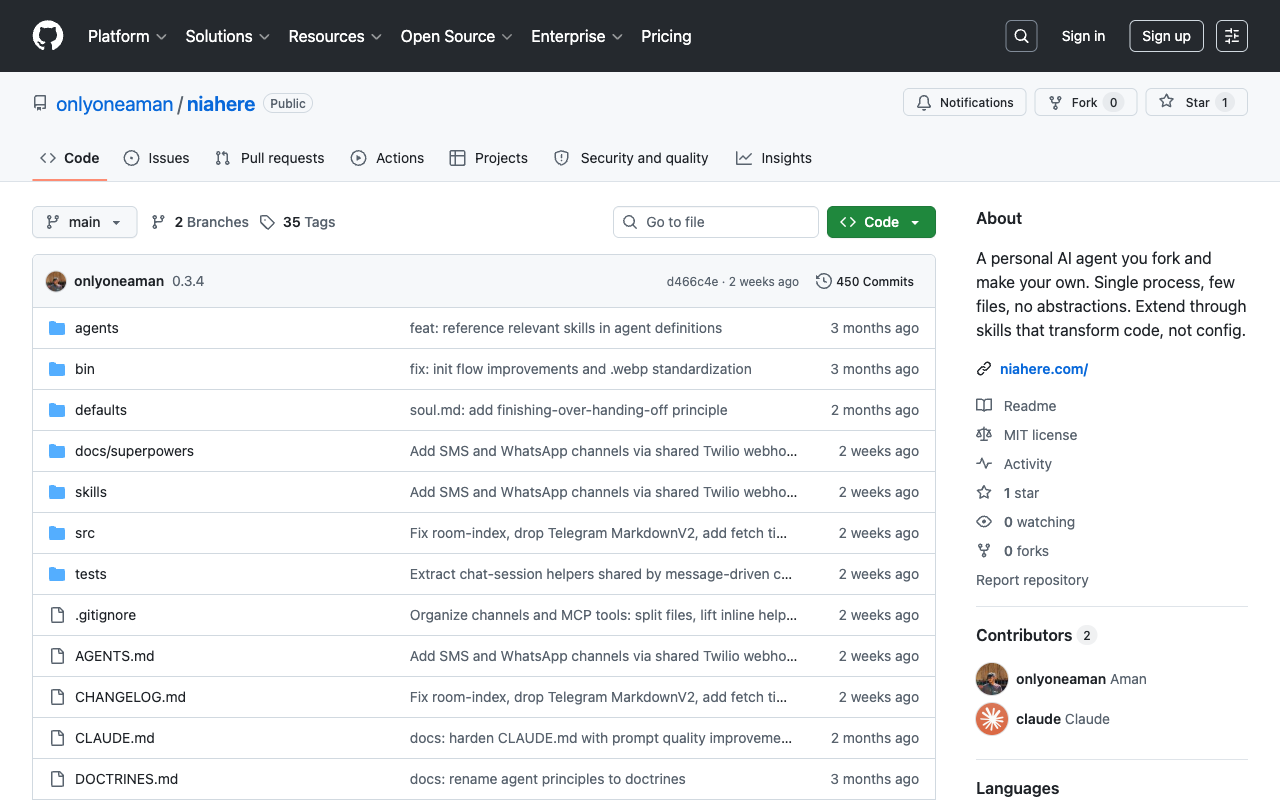The width and height of the screenshot is (1280, 800).
Task: Open commit 'soul.md: add finishing-over-handing-off principle'
Action: click(569, 410)
